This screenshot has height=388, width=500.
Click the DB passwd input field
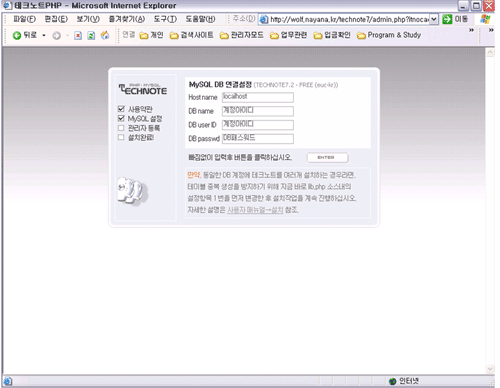click(258, 138)
